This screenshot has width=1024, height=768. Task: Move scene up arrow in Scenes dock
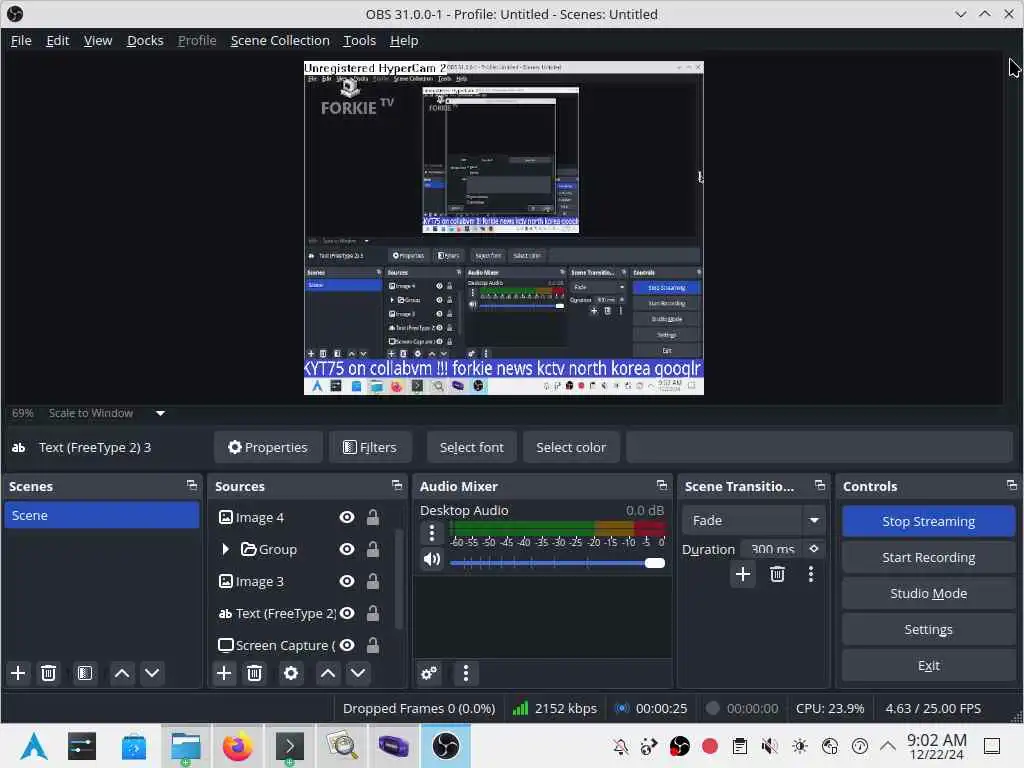(x=122, y=673)
